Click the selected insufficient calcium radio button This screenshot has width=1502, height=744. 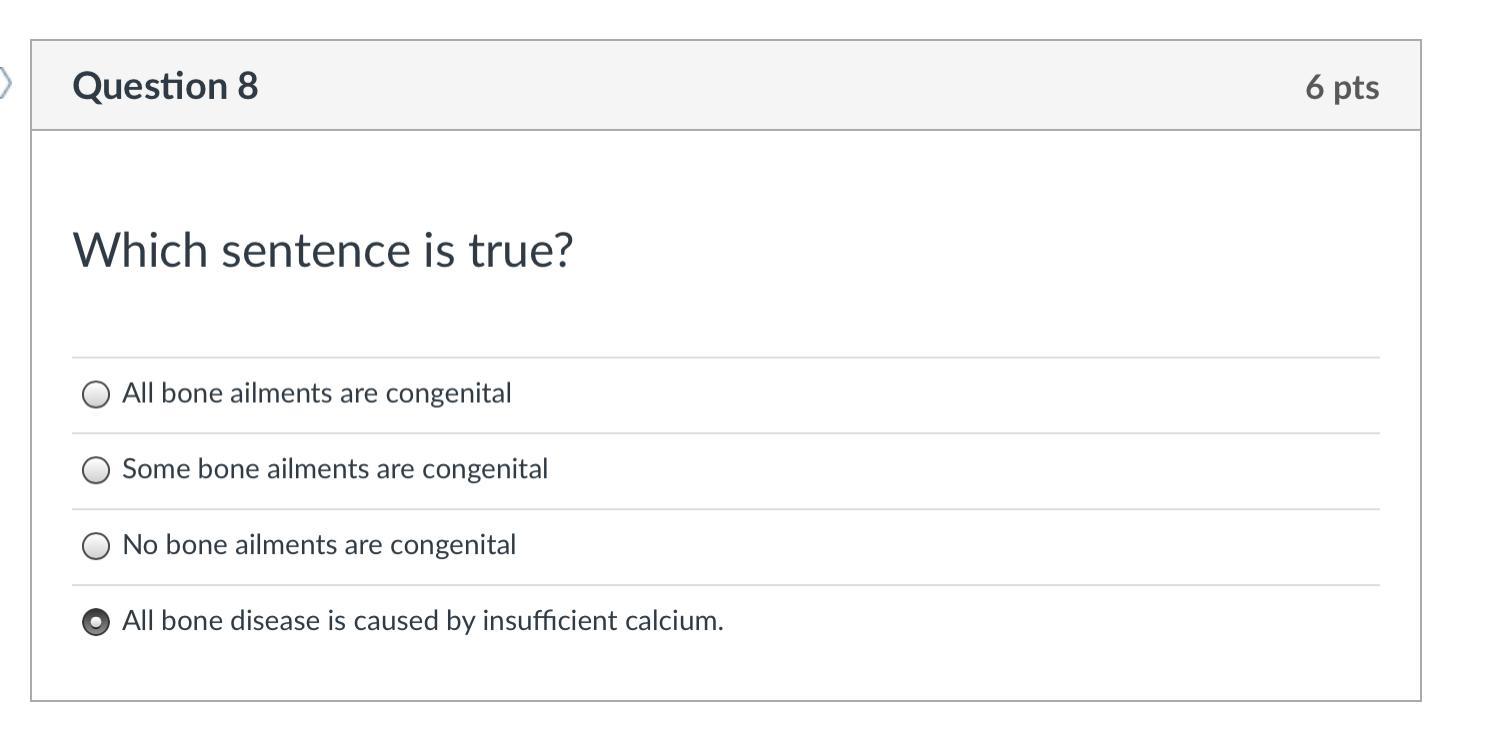95,622
